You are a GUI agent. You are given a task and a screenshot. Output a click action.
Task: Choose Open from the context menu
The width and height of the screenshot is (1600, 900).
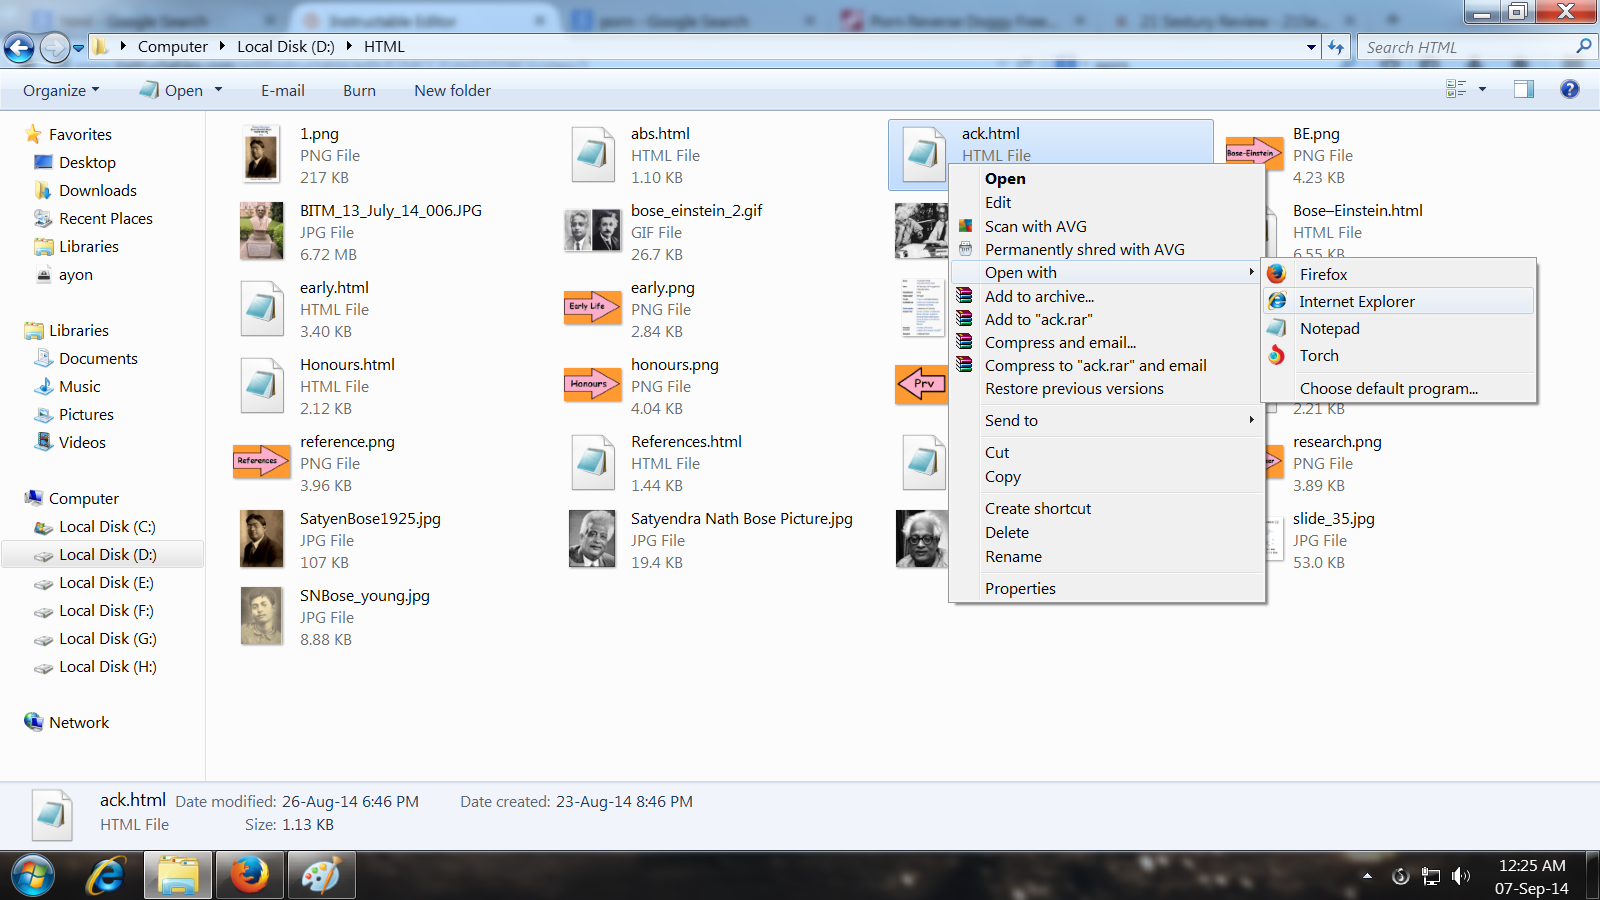1106,178
